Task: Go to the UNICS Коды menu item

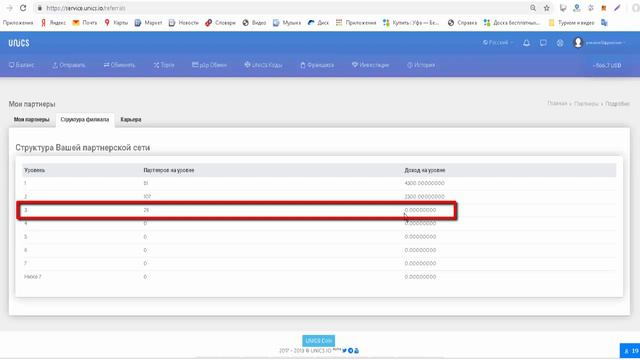Action: click(x=263, y=65)
